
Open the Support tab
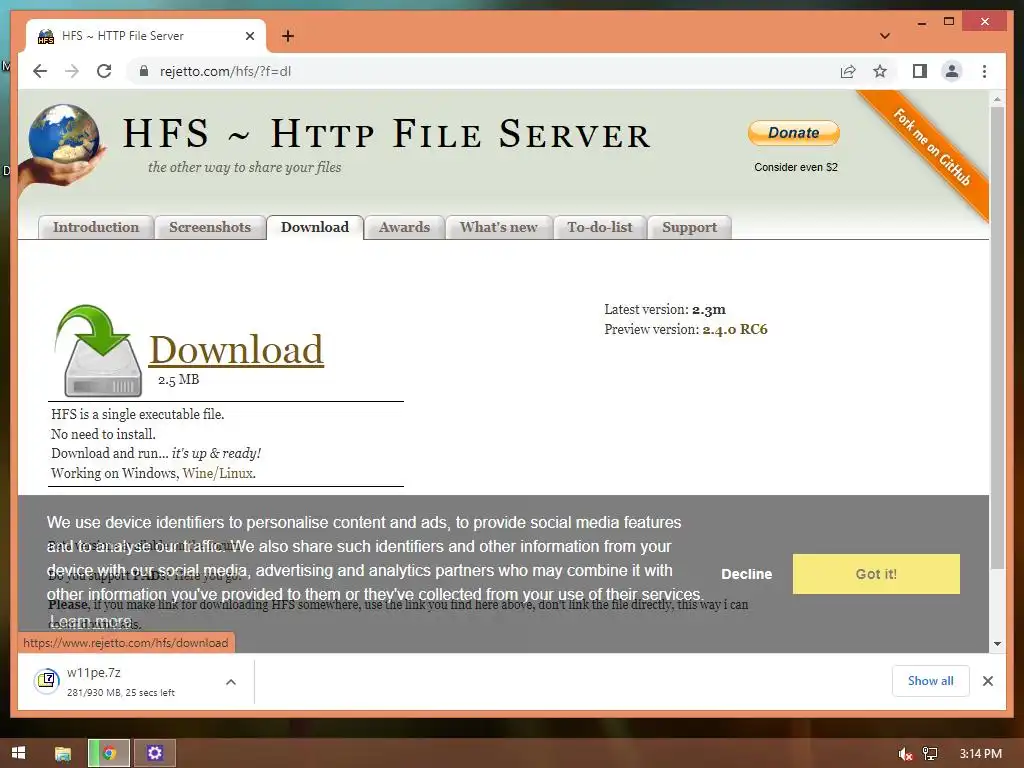click(x=689, y=227)
